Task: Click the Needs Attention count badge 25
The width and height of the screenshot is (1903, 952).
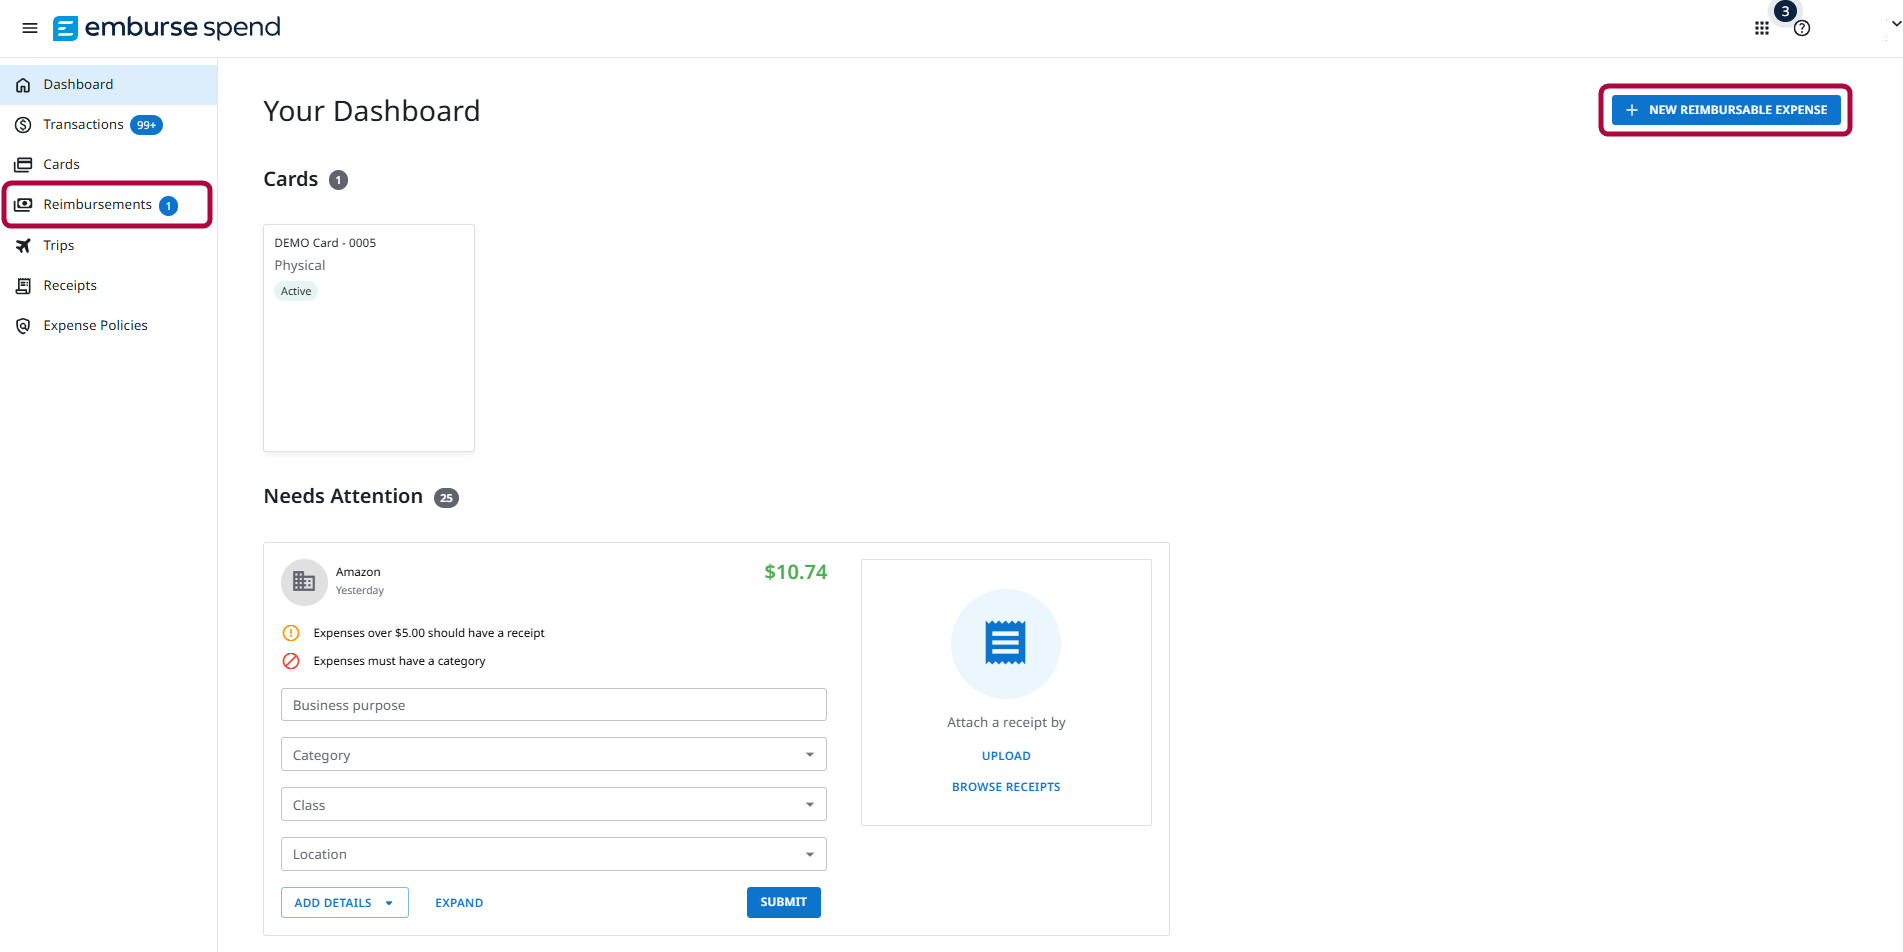Action: pos(446,498)
